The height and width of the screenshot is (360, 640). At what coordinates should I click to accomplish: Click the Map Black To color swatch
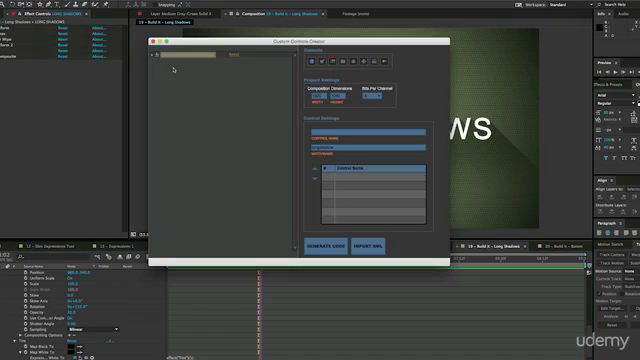click(71, 347)
